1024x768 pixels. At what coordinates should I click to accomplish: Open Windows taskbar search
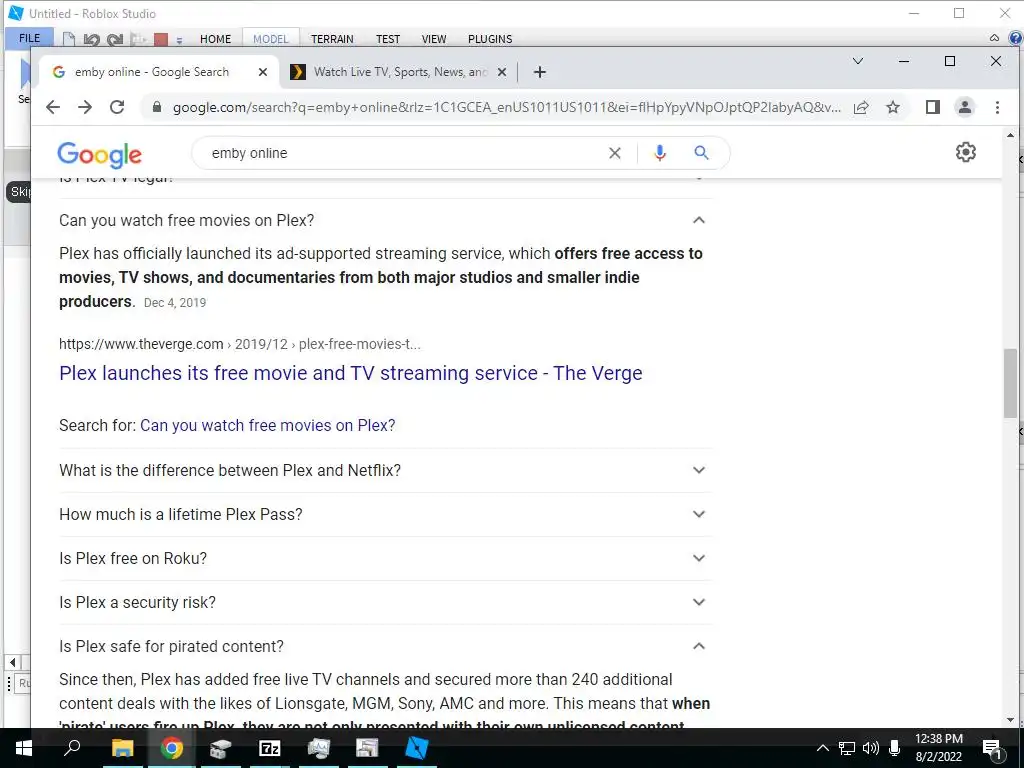point(72,748)
